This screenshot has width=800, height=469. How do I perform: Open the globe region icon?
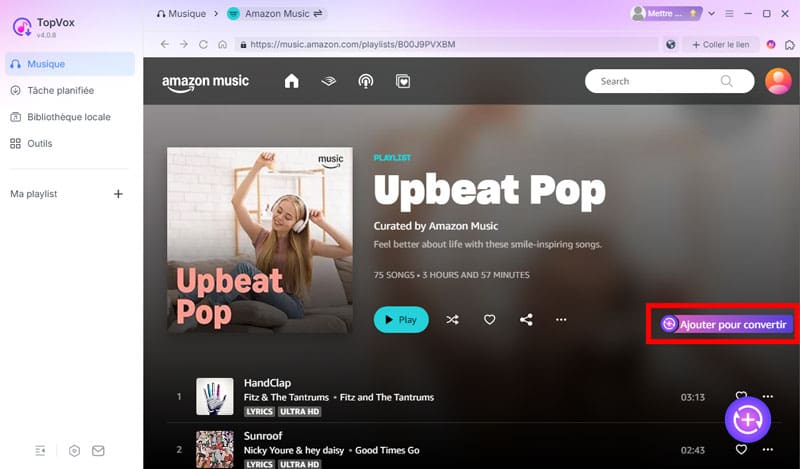670,44
